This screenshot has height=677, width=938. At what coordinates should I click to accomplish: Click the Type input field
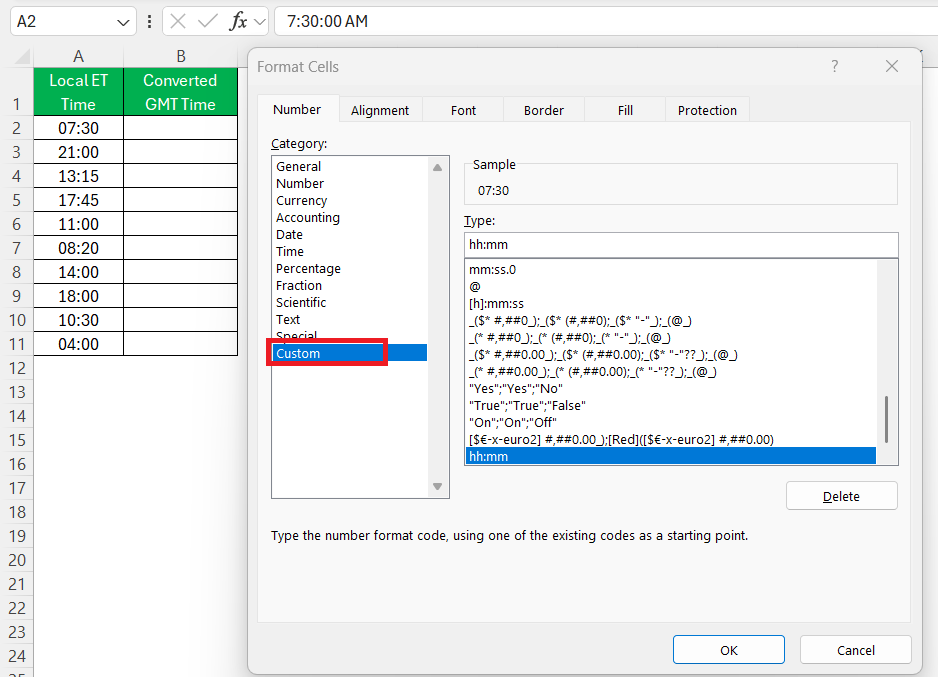(681, 245)
